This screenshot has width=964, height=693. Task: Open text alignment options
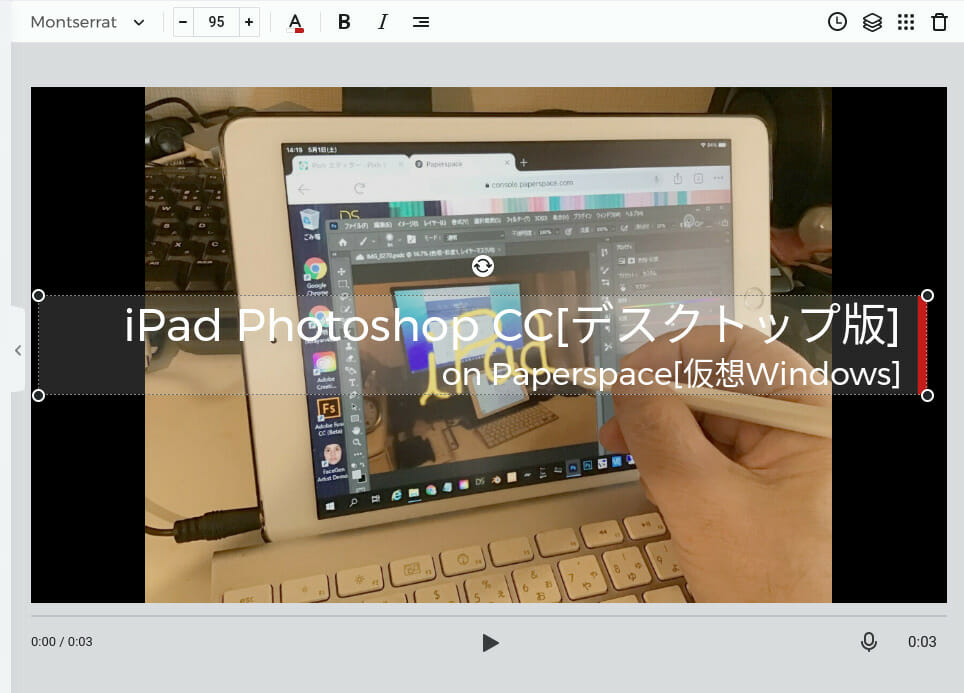421,22
